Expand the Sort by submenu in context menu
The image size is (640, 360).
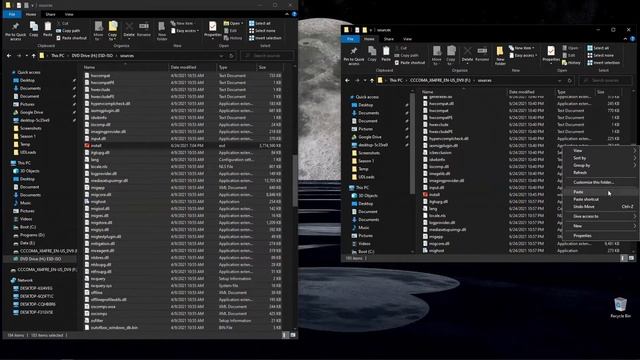[601, 158]
